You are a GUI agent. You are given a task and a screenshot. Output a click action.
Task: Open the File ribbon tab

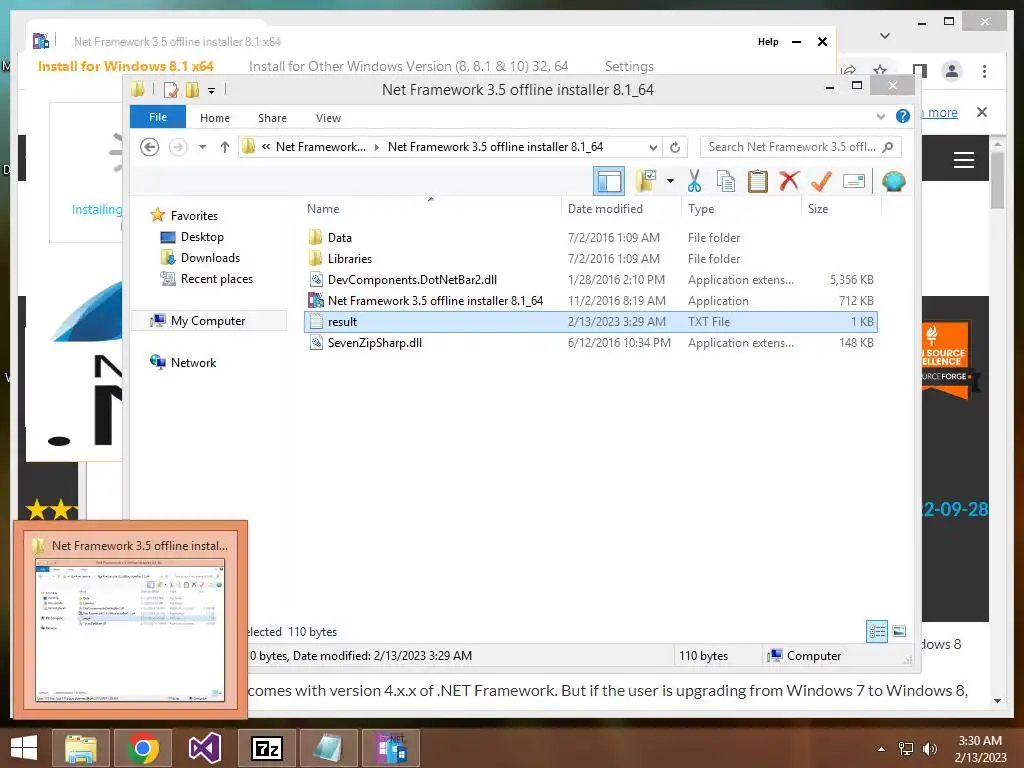(x=158, y=117)
